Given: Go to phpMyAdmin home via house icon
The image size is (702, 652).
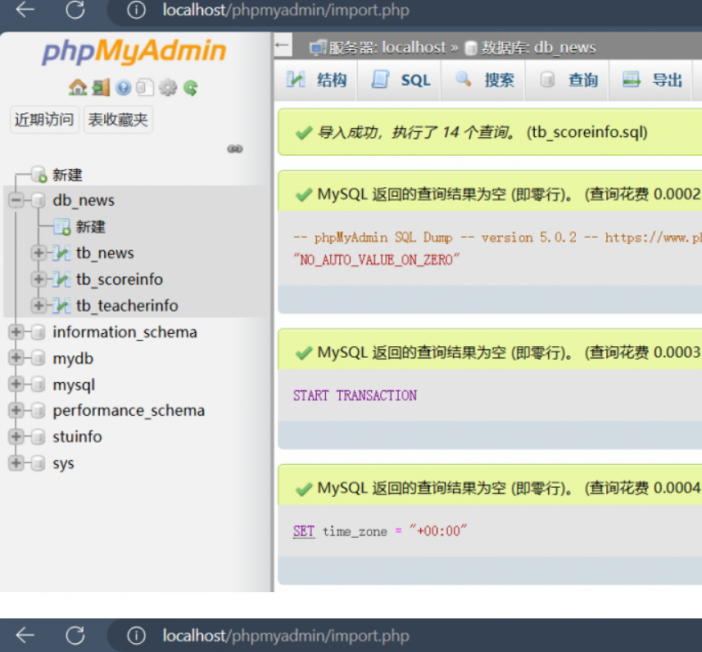Looking at the screenshot, I should tap(78, 87).
